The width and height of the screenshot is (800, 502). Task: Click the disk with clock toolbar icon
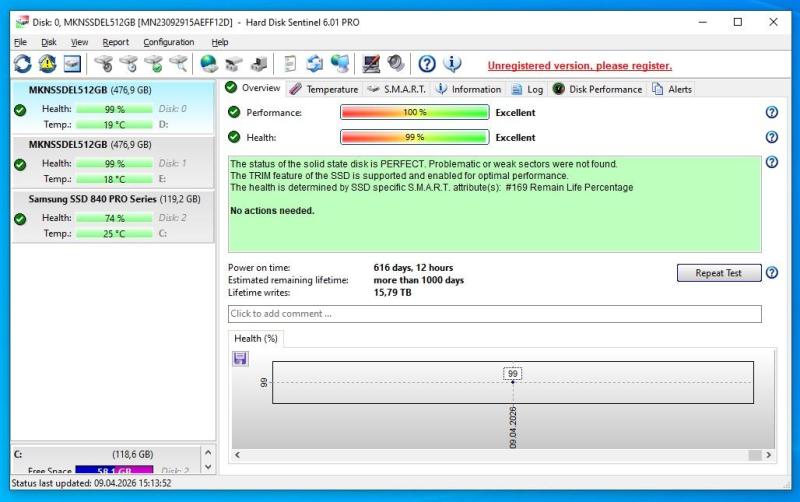(x=129, y=64)
